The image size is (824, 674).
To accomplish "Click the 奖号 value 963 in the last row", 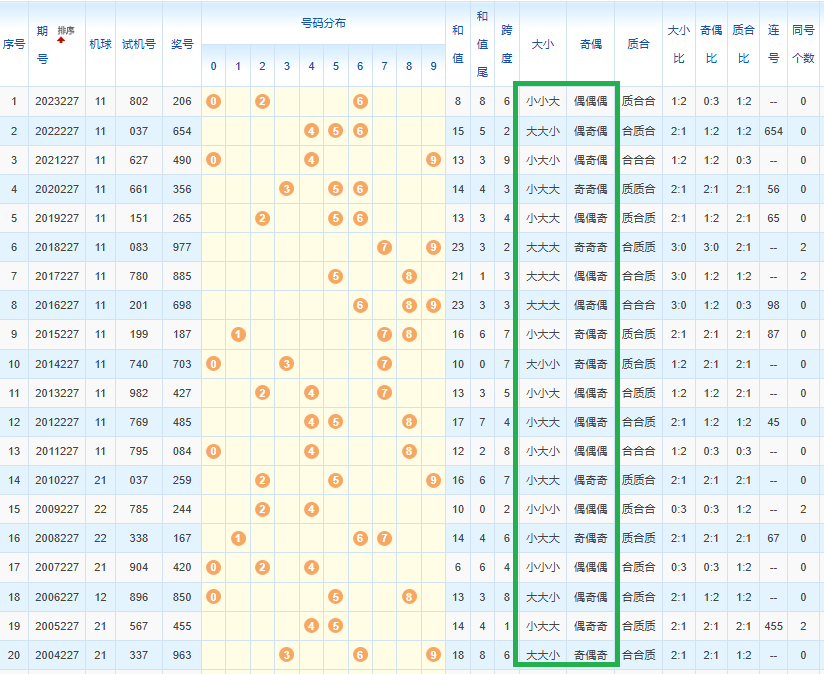I will tap(181, 655).
